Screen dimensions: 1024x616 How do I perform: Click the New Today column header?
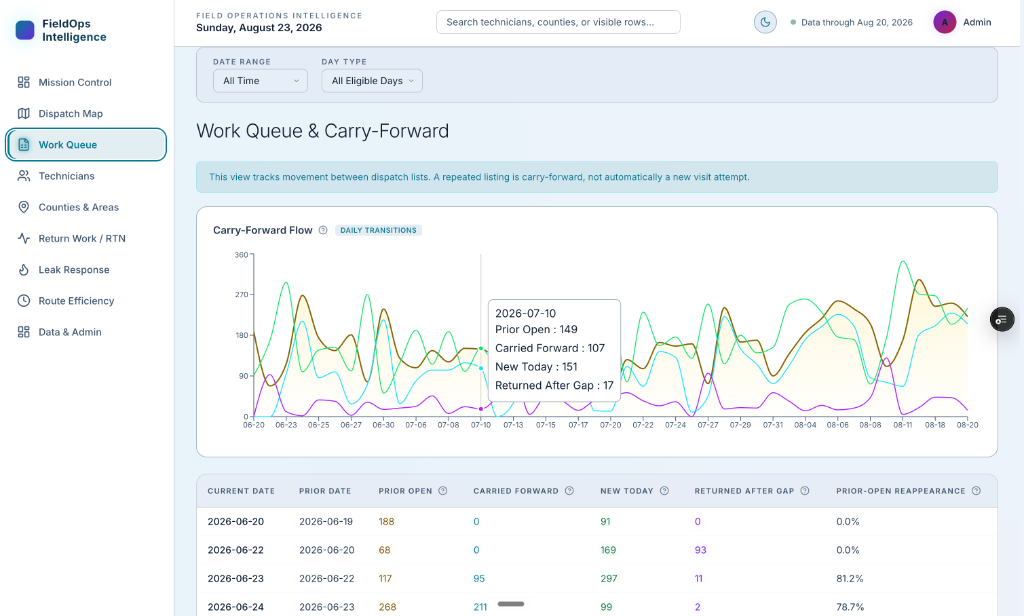coord(627,491)
